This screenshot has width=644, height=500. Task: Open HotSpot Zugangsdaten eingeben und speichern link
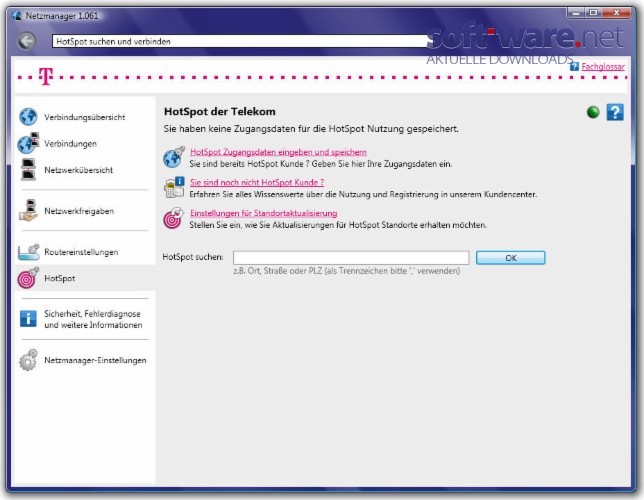tap(278, 152)
